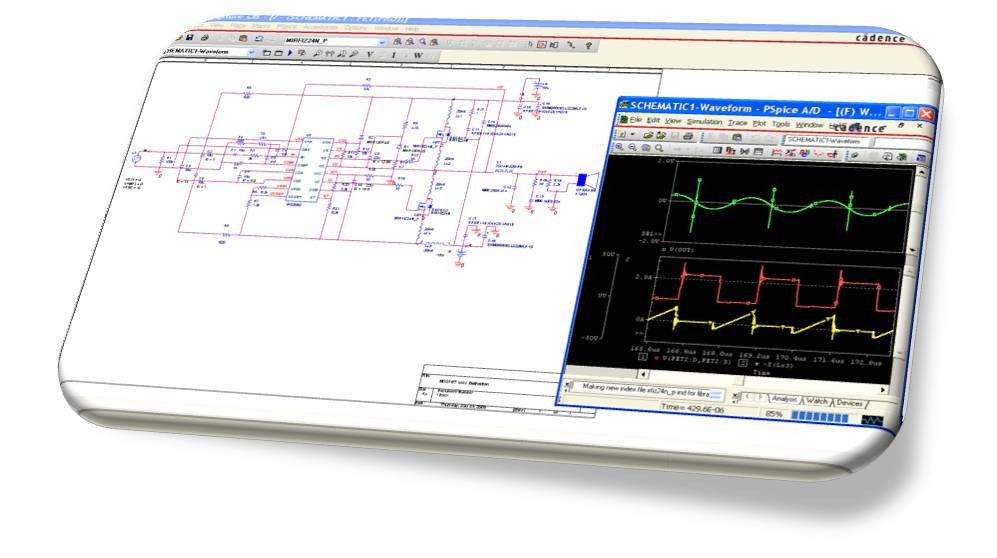This screenshot has height=558, width=997.
Task: Open the new simulation dropdown arrow in PSpice
Action: click(x=633, y=135)
